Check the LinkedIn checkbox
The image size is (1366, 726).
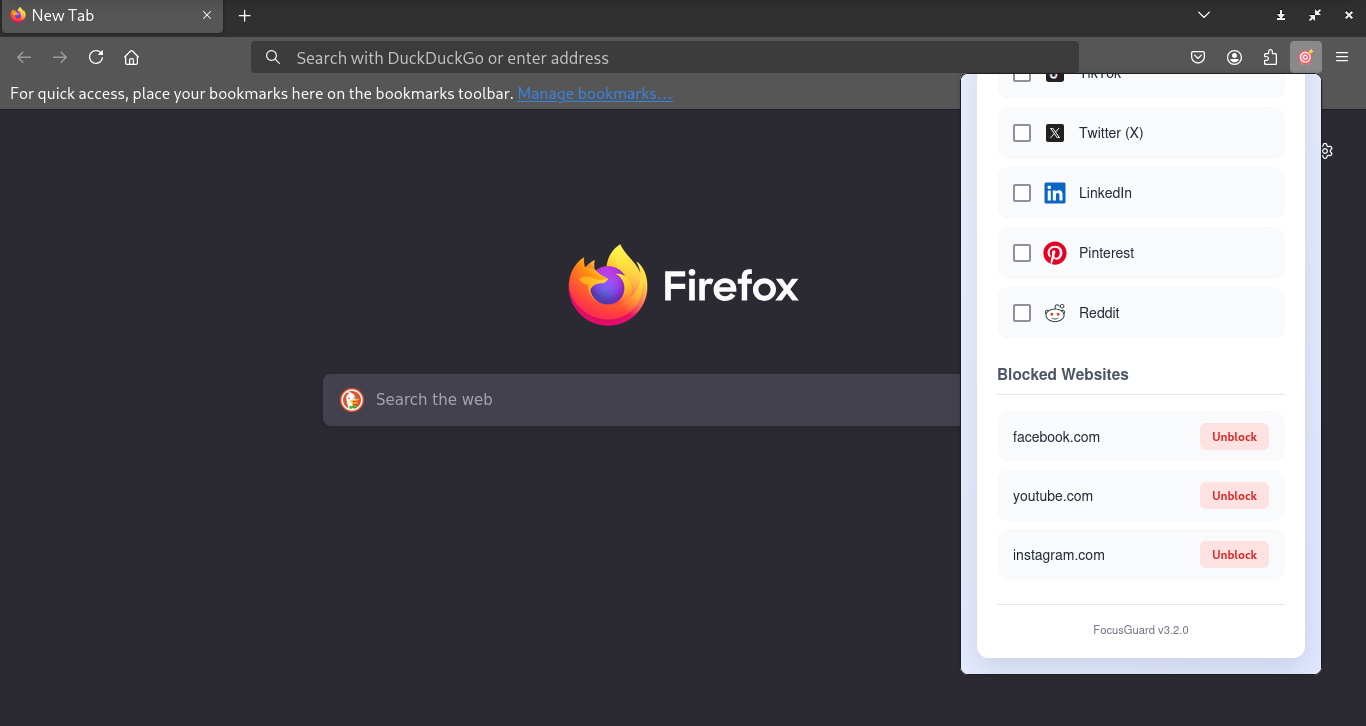[1022, 193]
